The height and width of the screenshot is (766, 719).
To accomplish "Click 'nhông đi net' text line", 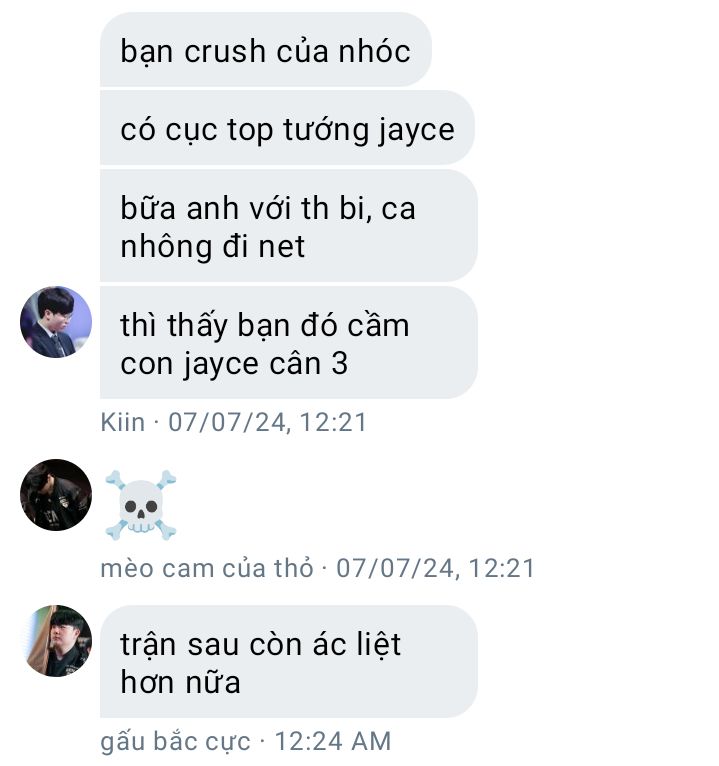I will pos(212,247).
